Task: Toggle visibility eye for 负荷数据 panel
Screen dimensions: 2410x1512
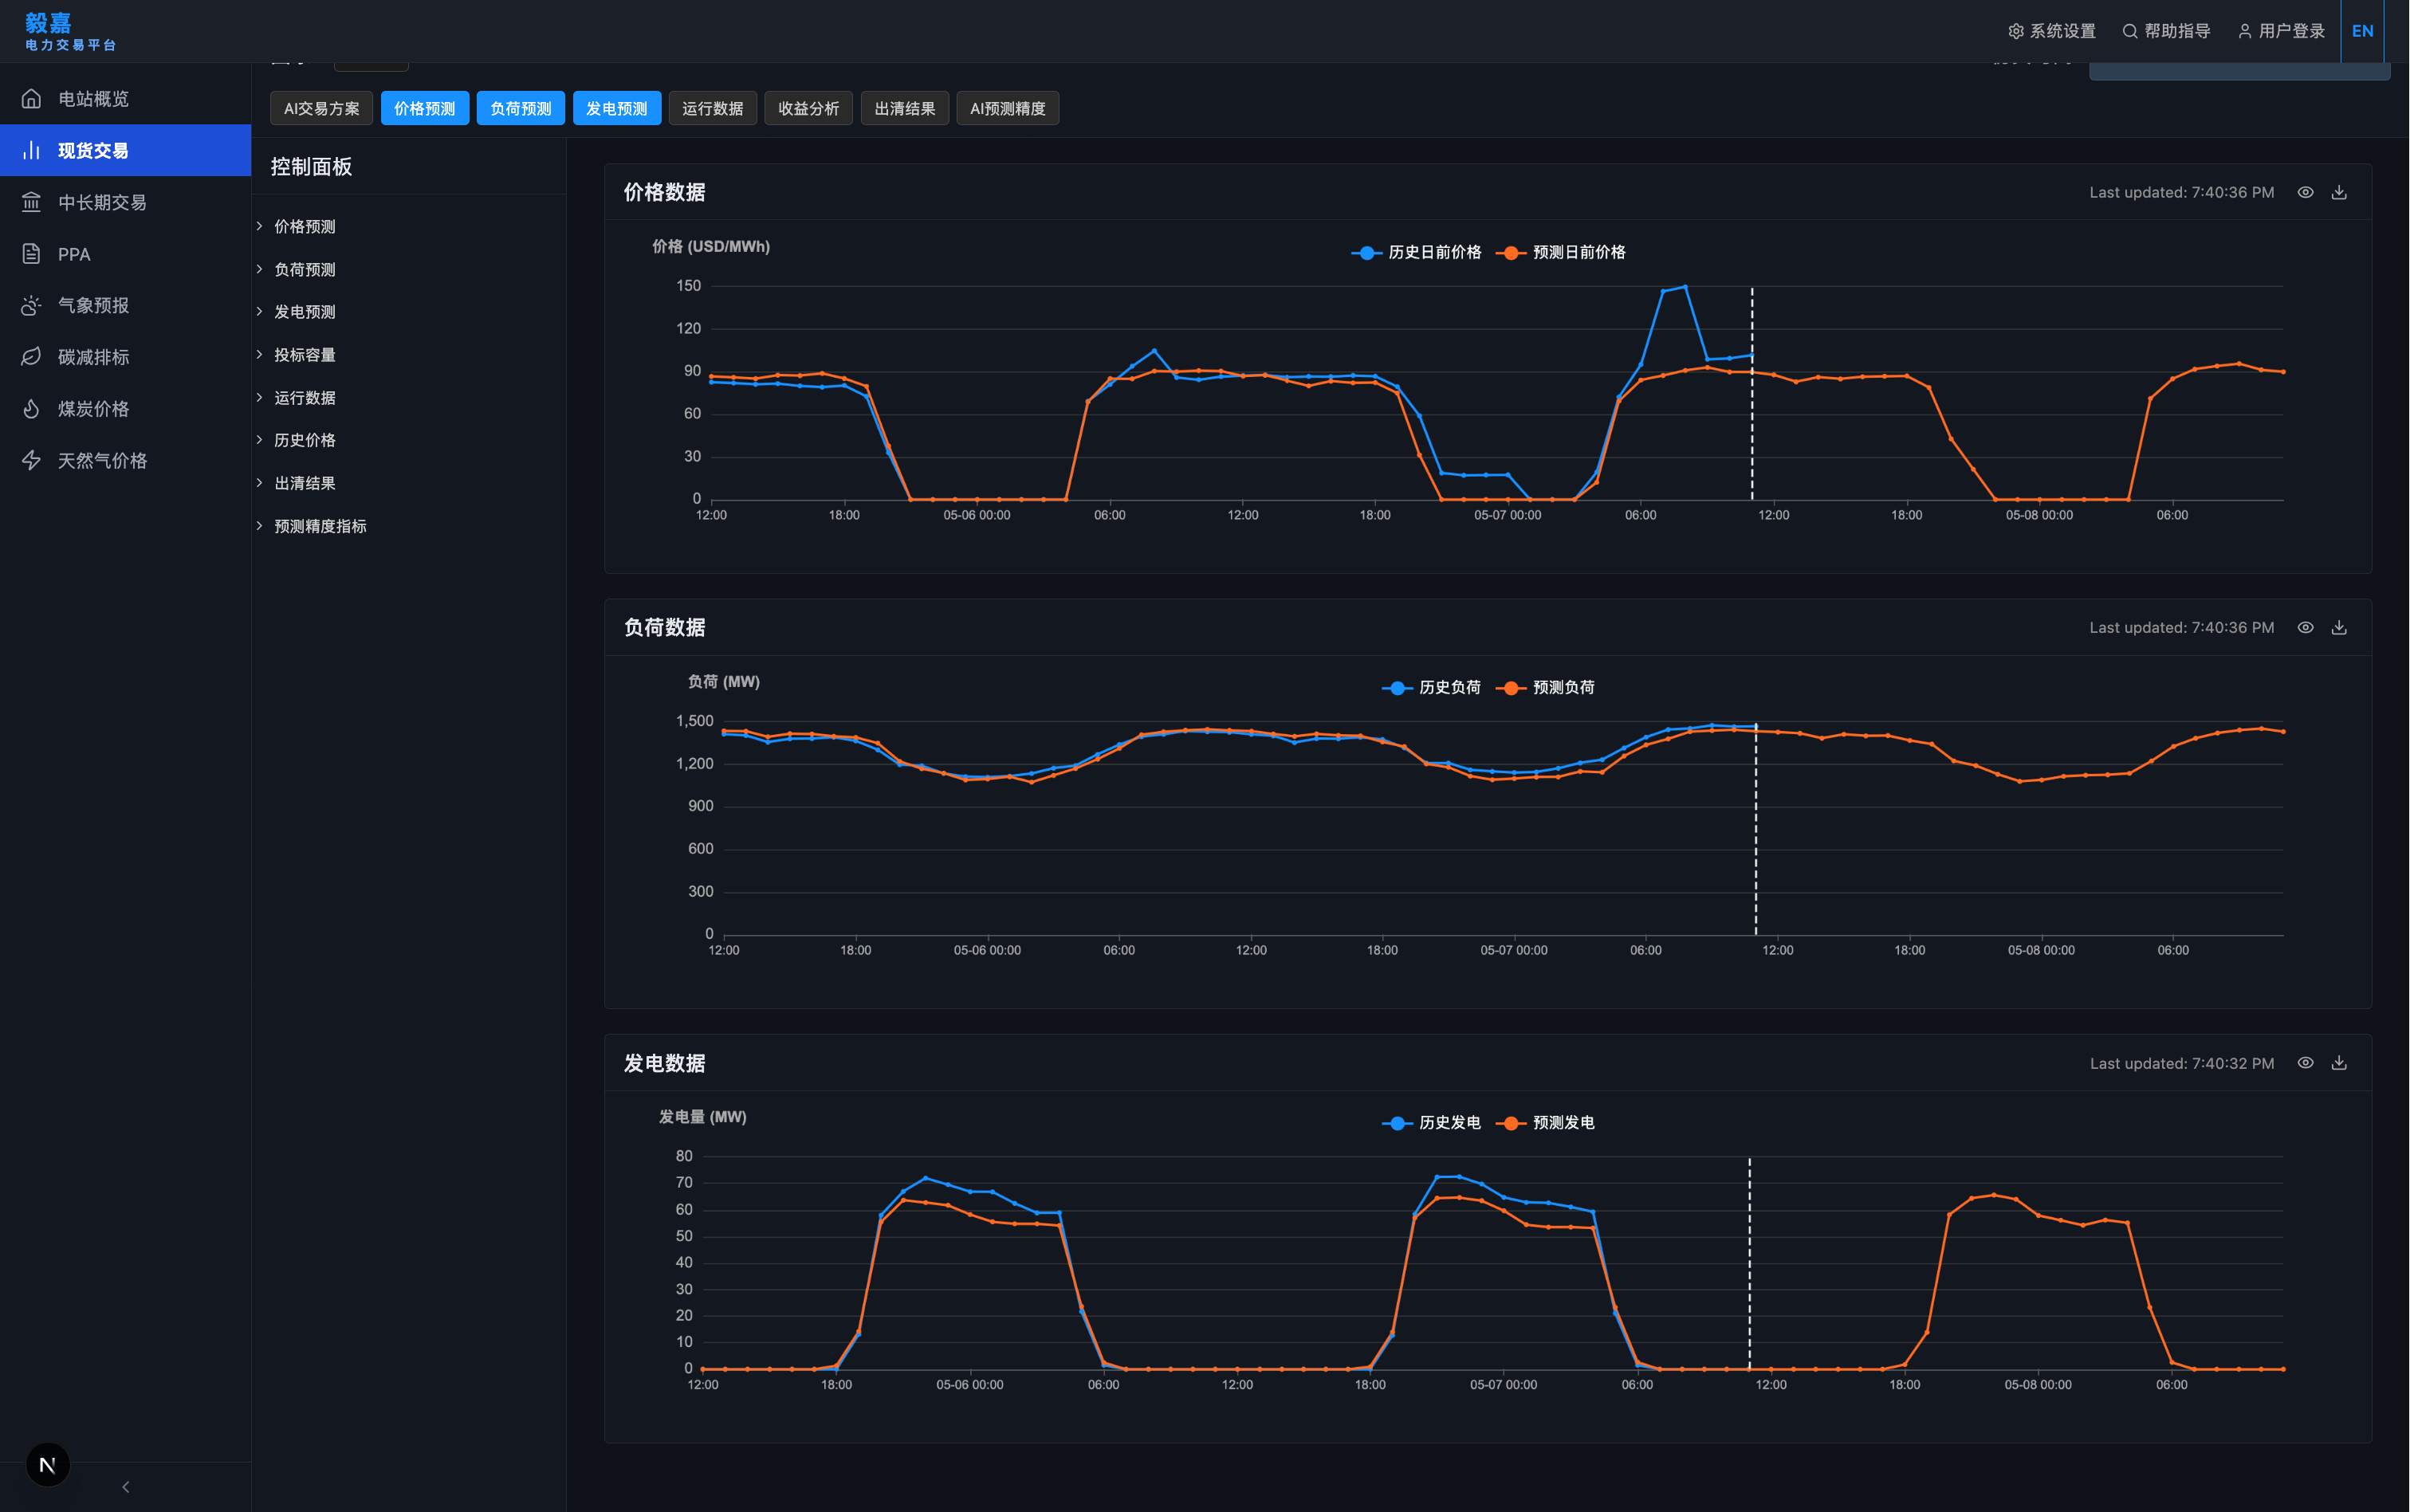Action: (2305, 627)
